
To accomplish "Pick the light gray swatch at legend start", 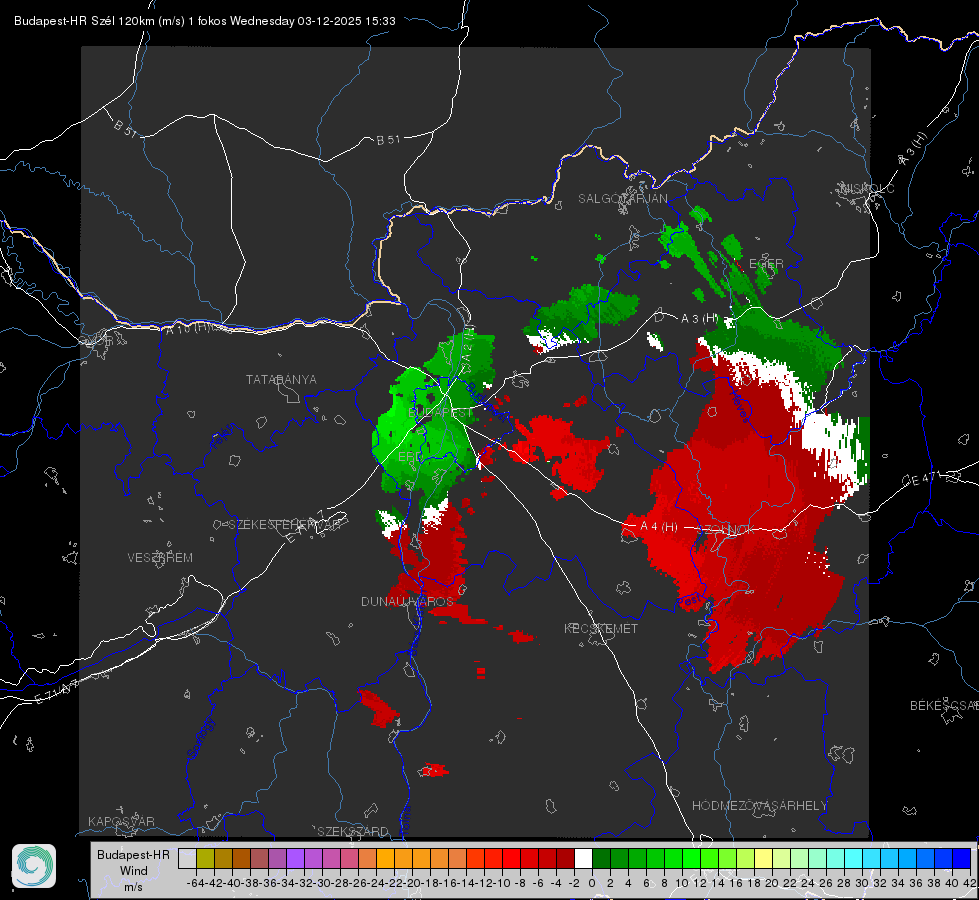I will point(187,858).
